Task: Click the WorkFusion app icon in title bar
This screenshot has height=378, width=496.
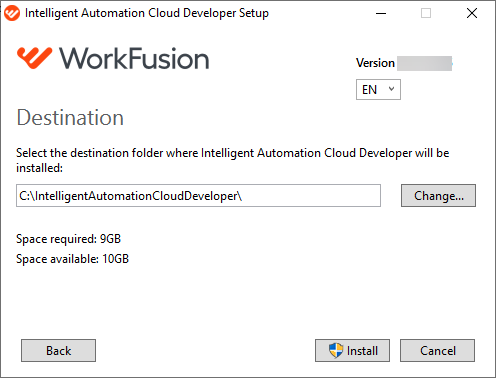Action: click(x=12, y=13)
